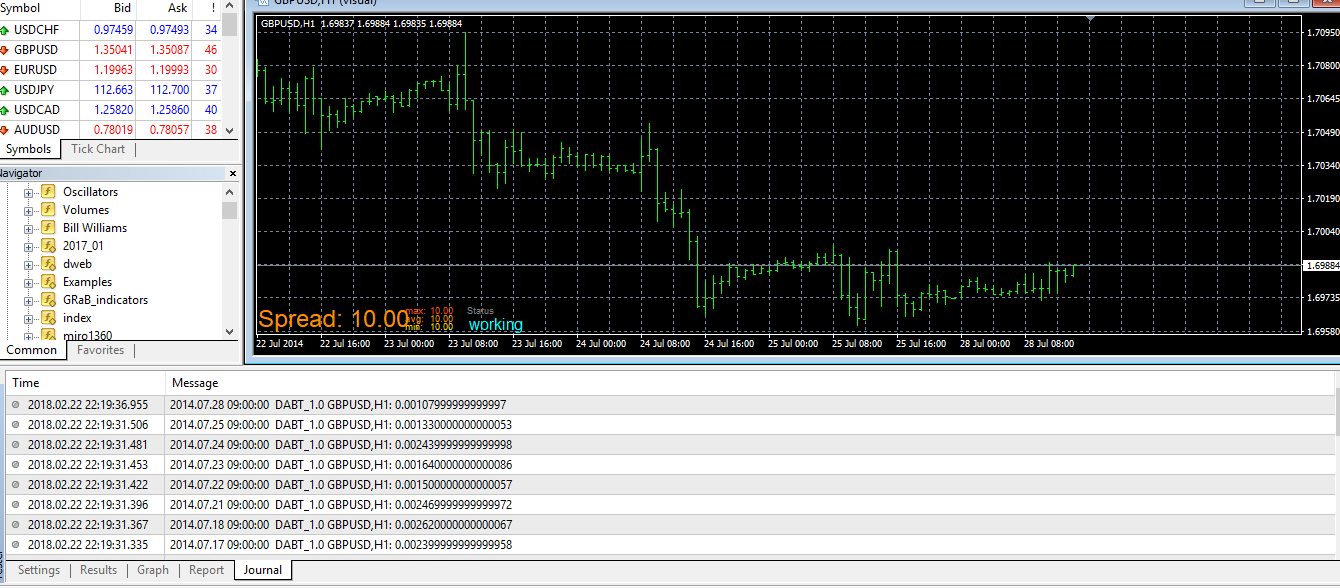Screen dimensions: 1340x588
Task: Expand the Examples tree node
Action: pos(29,282)
